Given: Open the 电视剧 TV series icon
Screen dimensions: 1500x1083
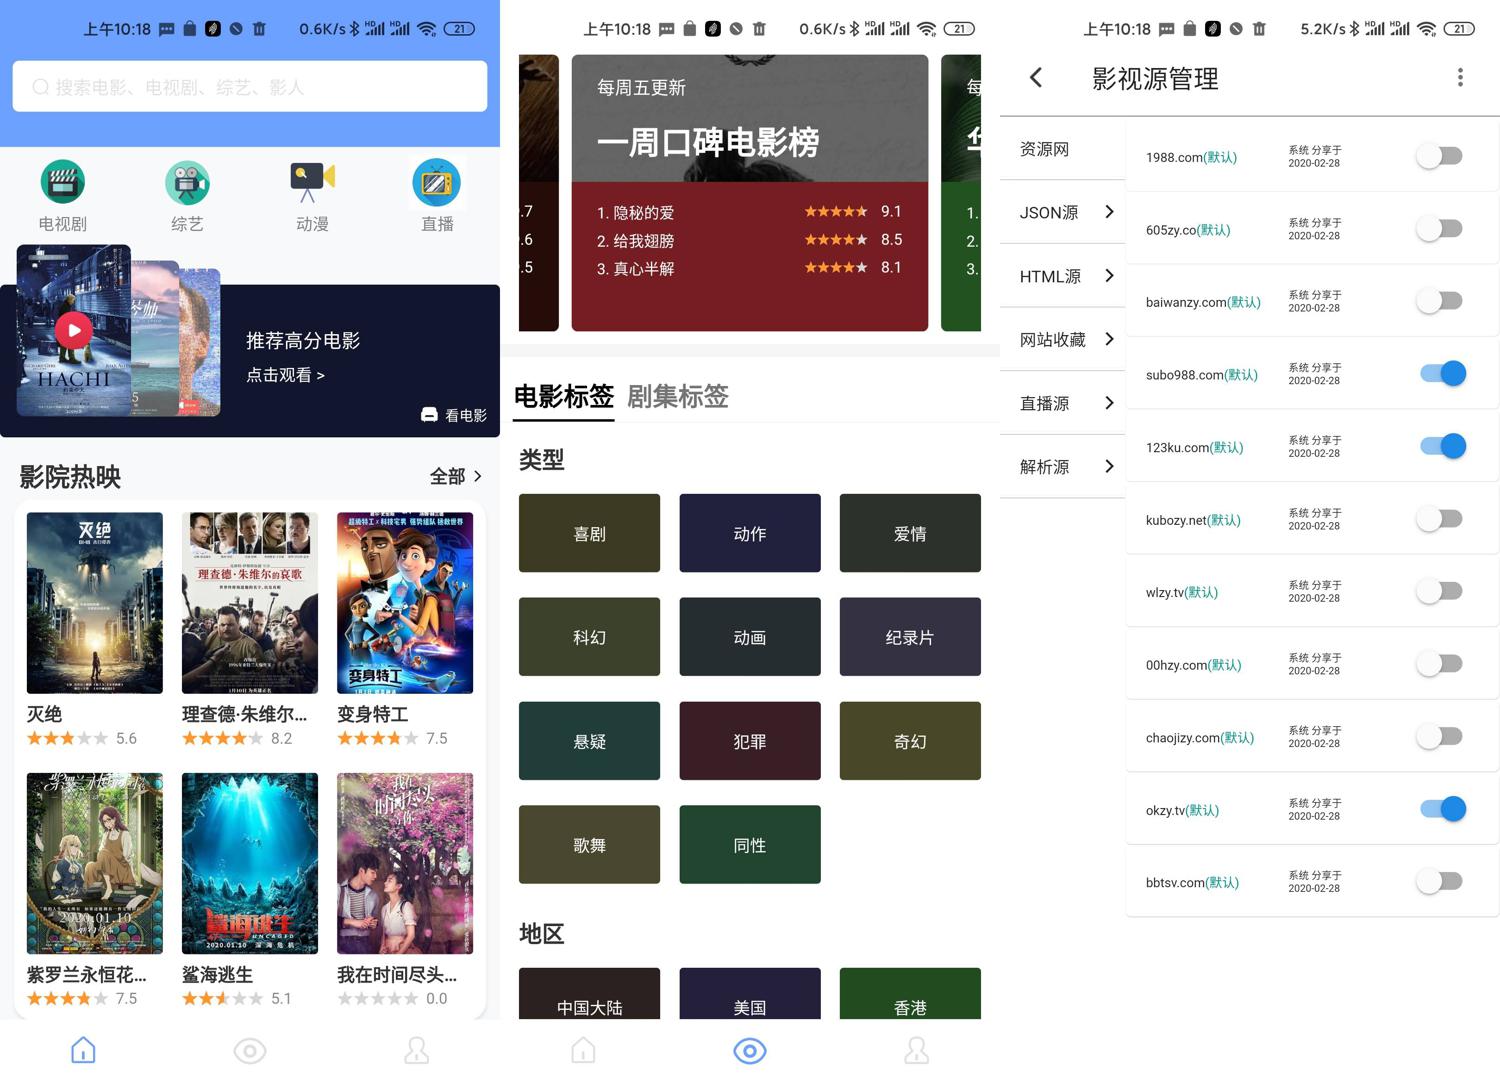Looking at the screenshot, I should [62, 183].
